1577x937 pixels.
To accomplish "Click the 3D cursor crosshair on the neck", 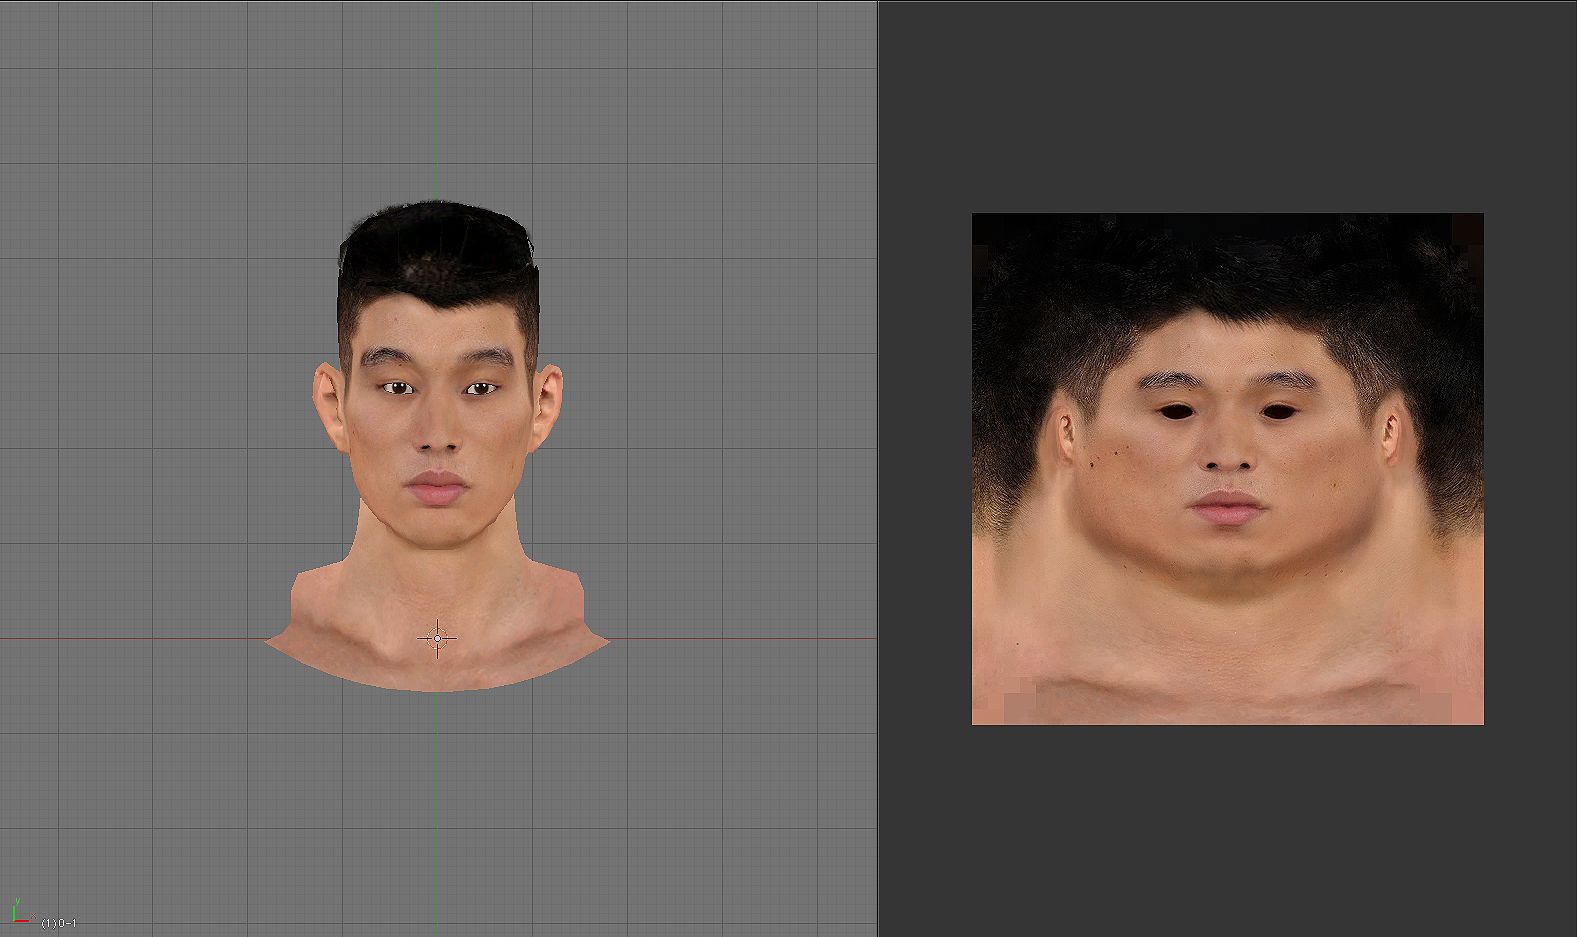I will (437, 638).
